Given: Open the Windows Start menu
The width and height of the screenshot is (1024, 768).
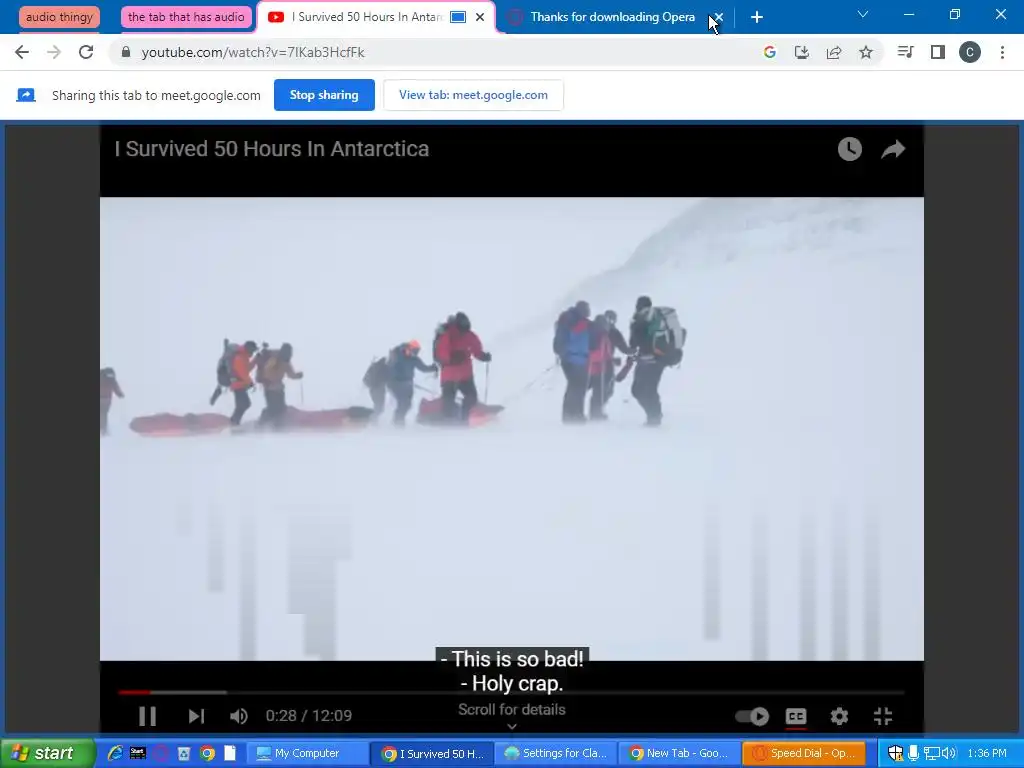Looking at the screenshot, I should tap(47, 753).
